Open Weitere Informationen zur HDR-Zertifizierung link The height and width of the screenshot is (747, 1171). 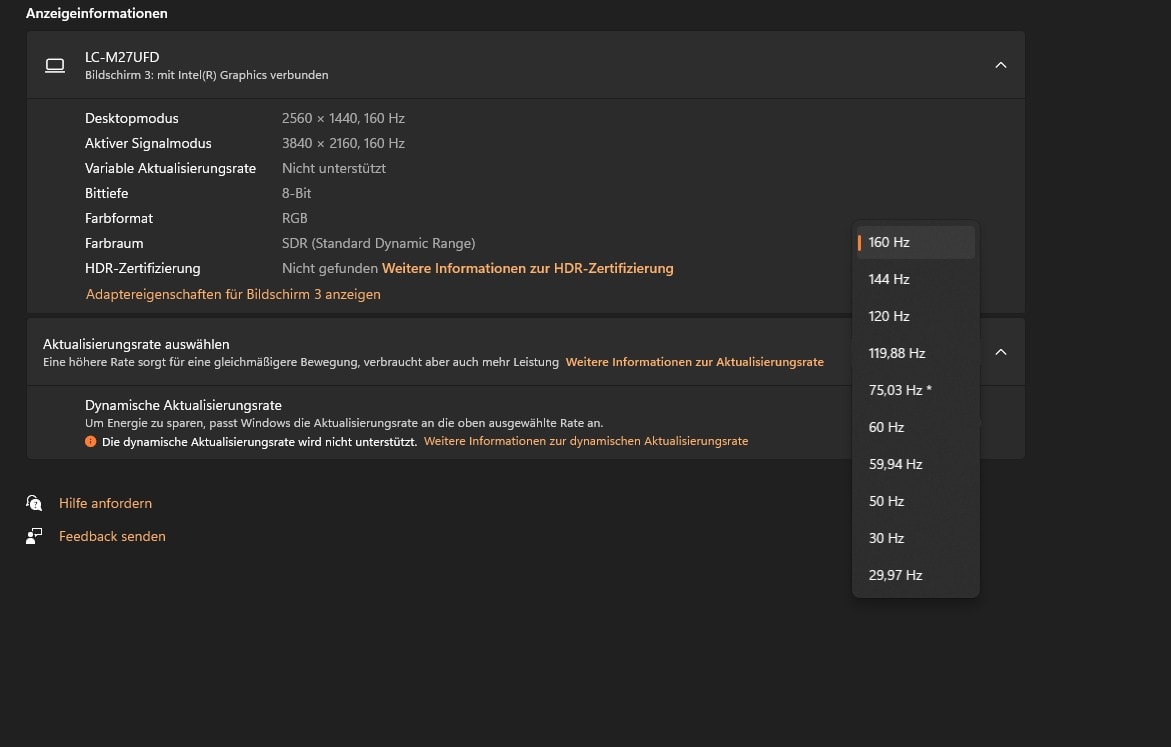pos(527,268)
